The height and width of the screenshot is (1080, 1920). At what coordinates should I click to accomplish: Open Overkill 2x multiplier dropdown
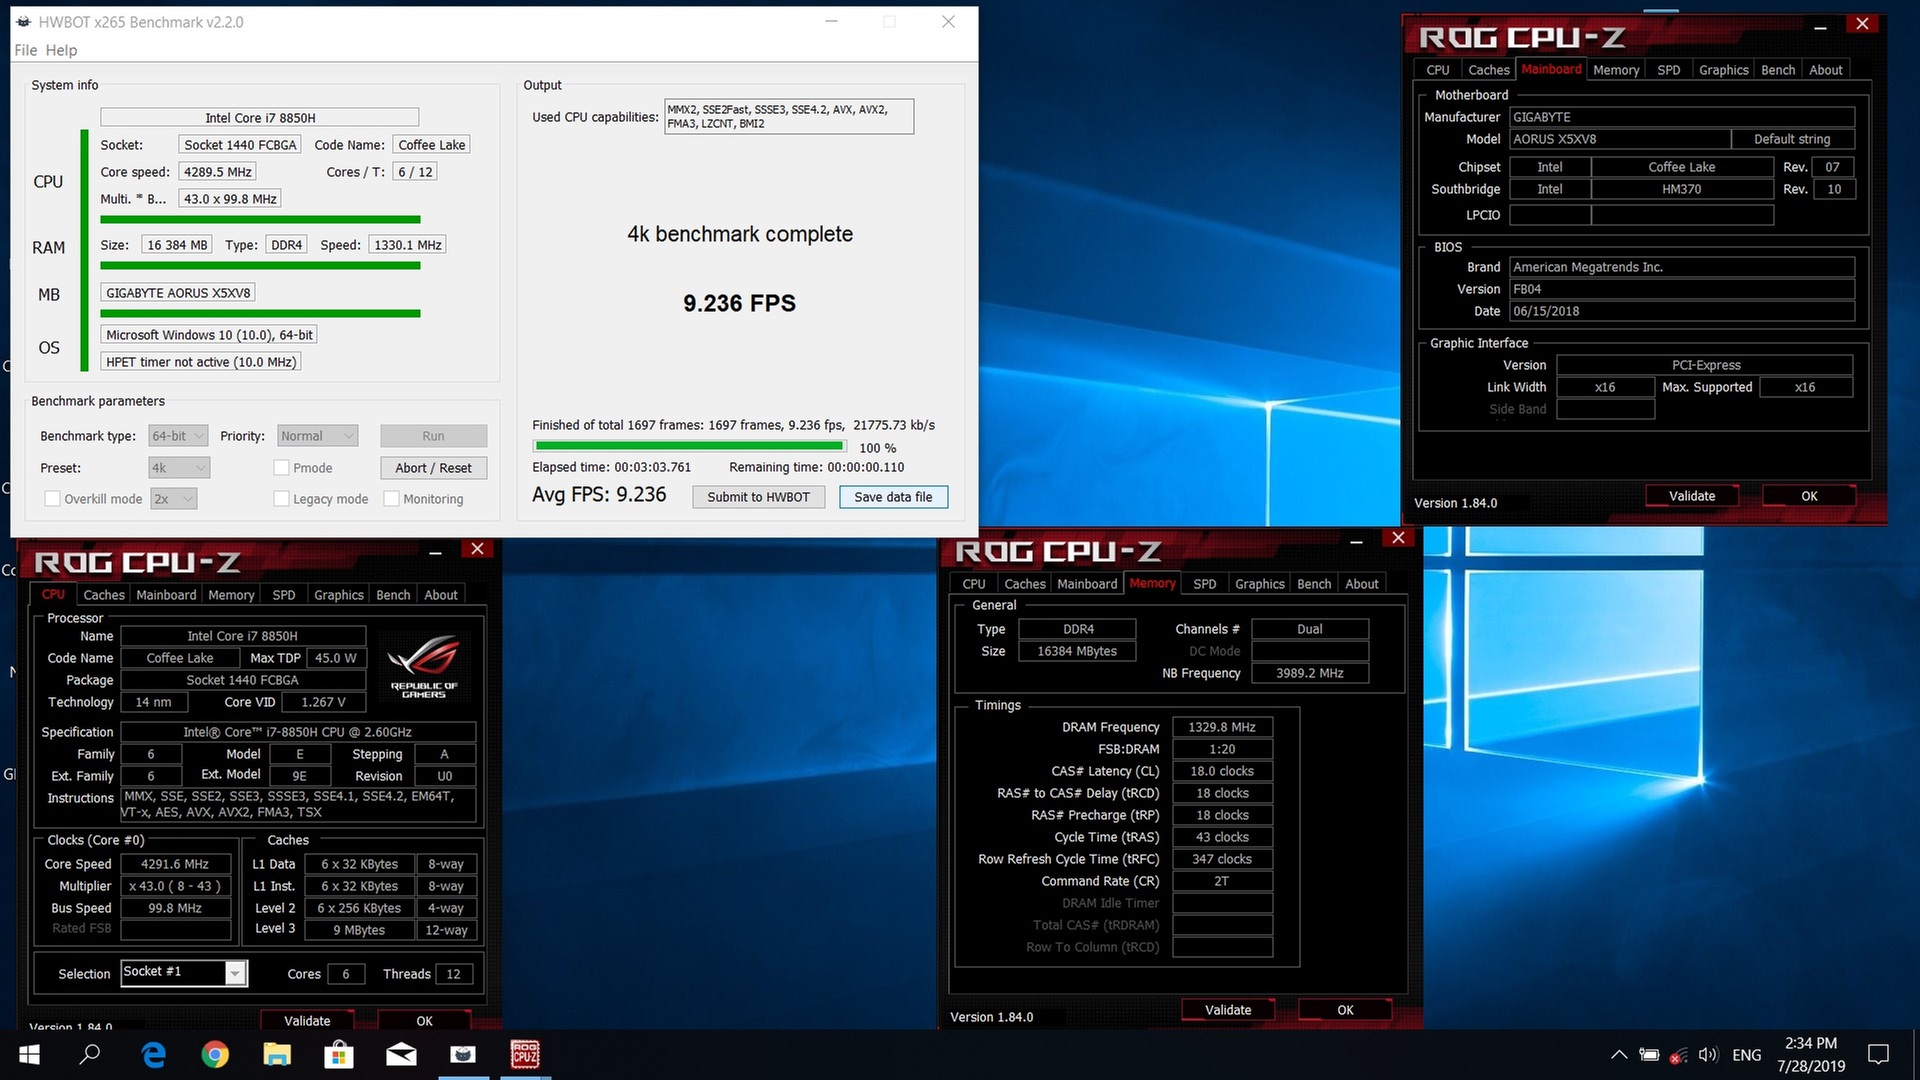click(x=173, y=499)
